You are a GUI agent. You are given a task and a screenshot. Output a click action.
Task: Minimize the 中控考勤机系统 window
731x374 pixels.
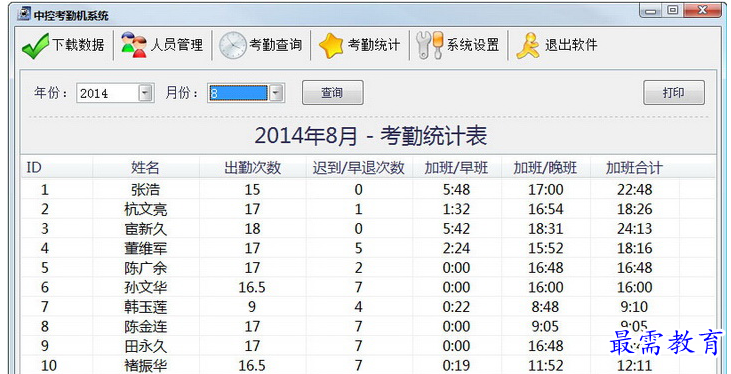click(650, 10)
